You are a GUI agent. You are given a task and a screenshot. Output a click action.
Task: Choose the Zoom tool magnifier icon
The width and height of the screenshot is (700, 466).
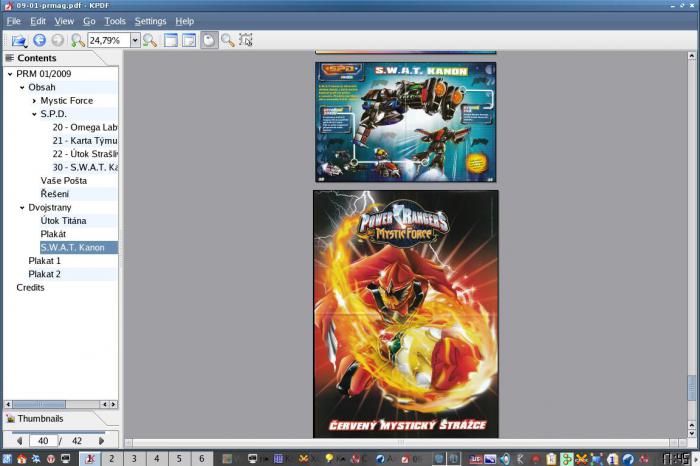[x=228, y=40]
